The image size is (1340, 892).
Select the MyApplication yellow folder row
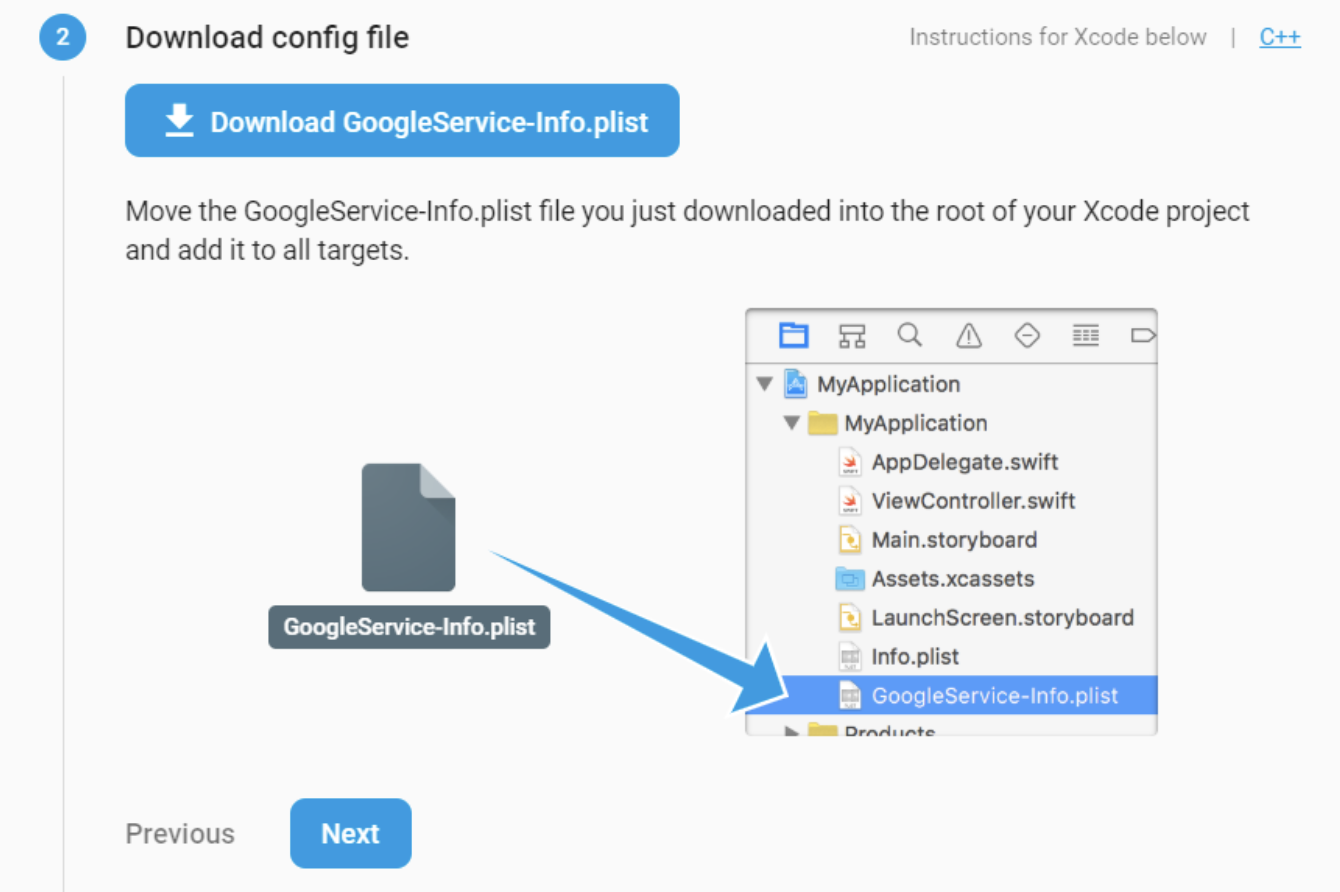tap(952, 423)
